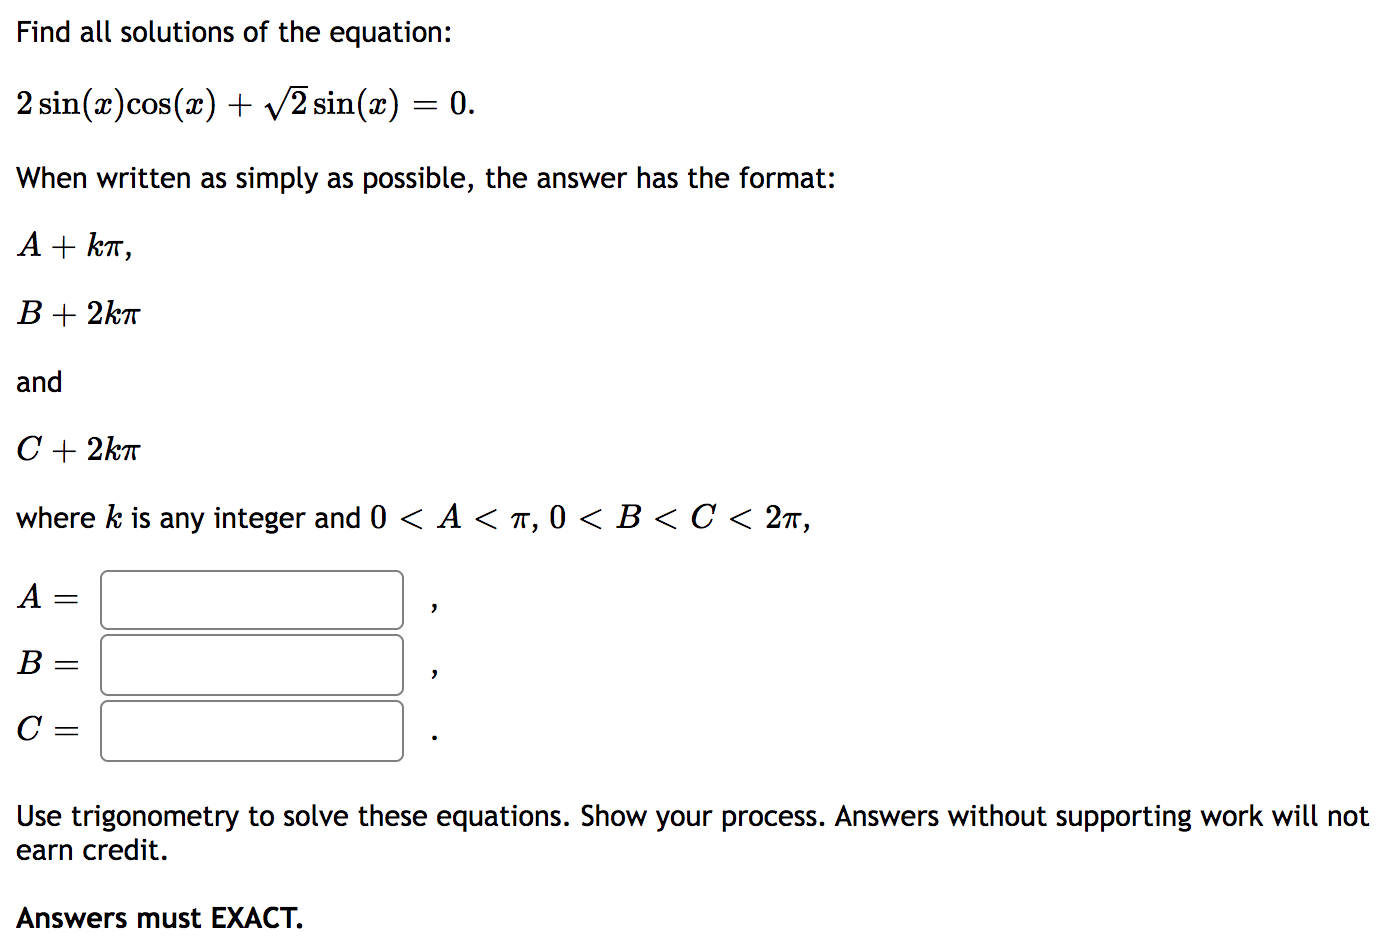The width and height of the screenshot is (1382, 946).
Task: Select the equation 2sin(x)cos(x) + √2 sin(x) = 0
Action: click(244, 101)
